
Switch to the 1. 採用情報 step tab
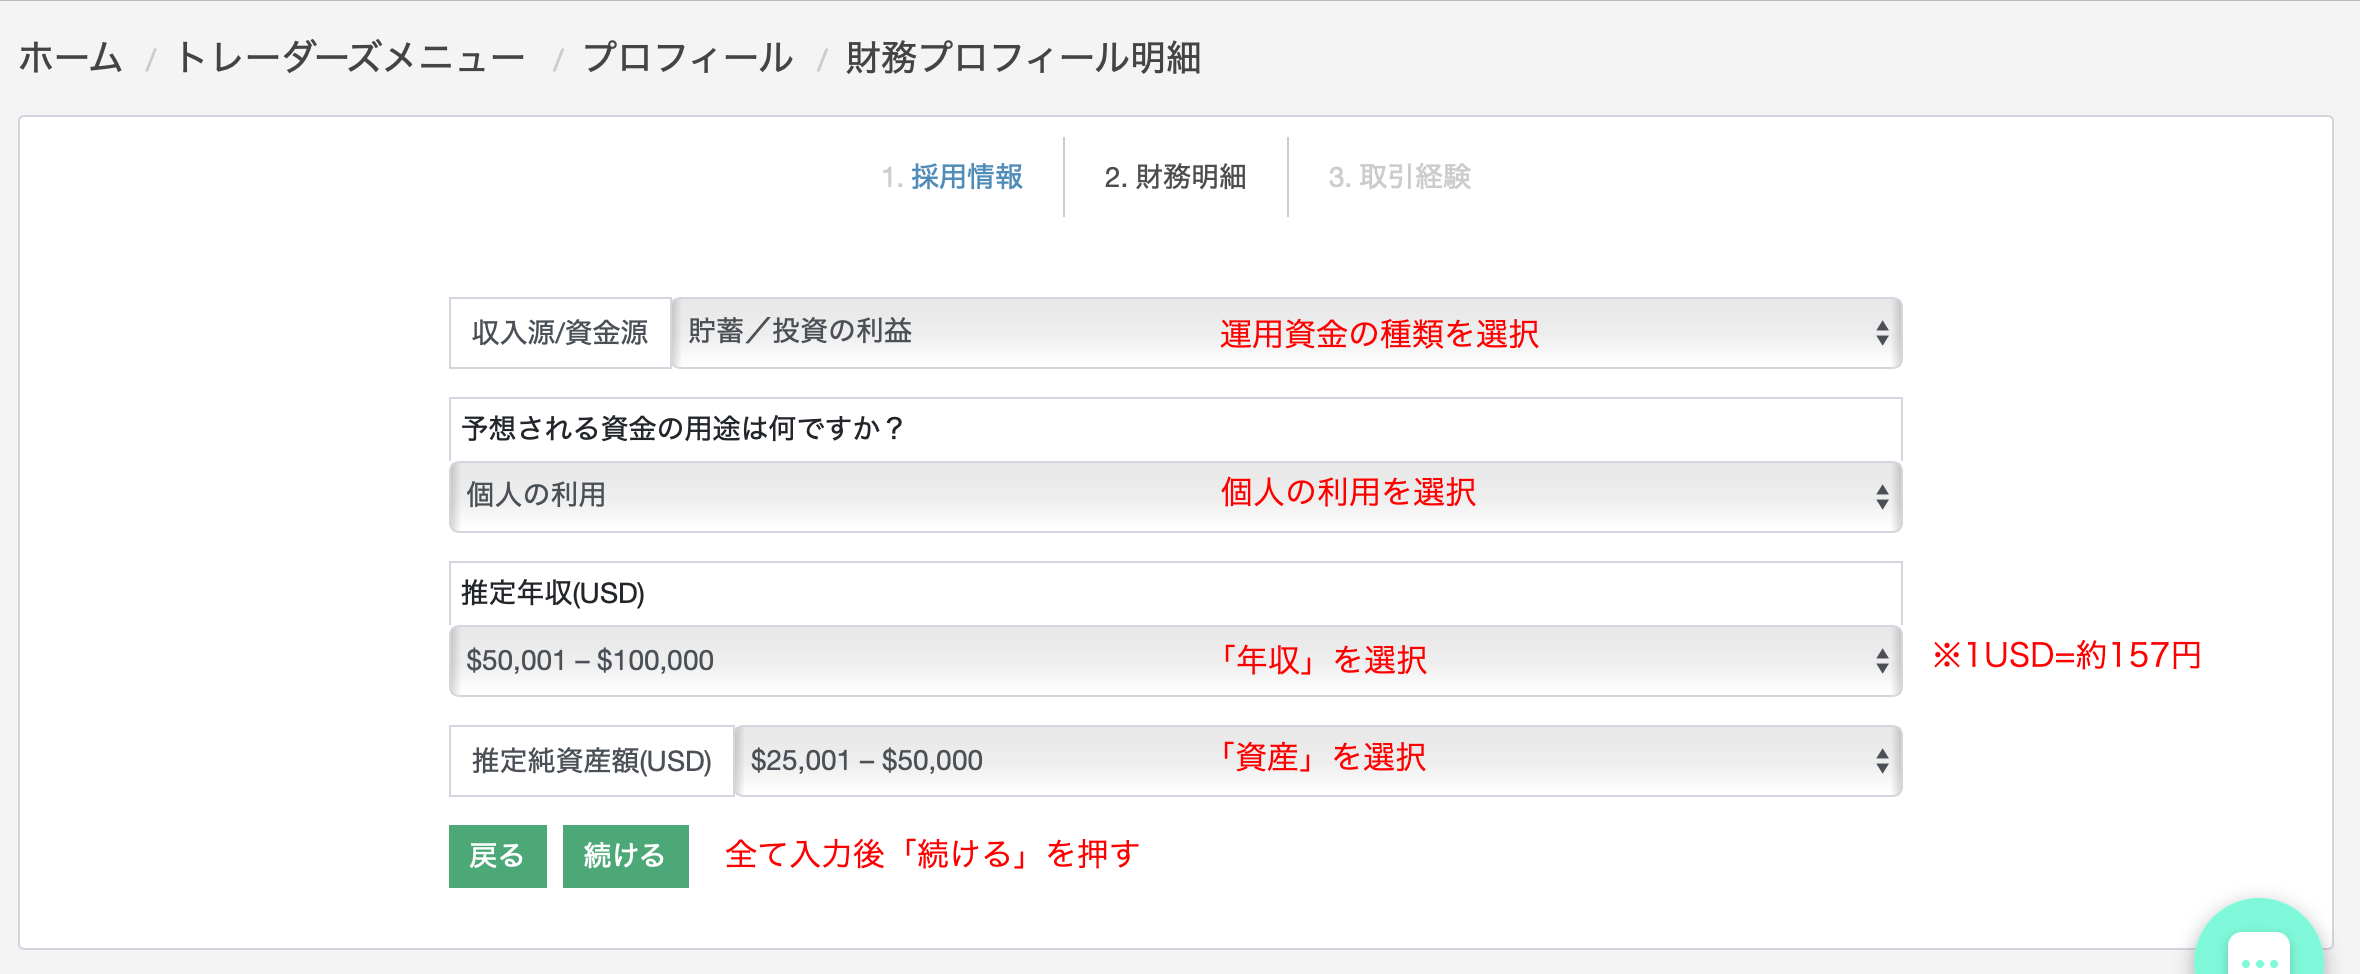952,177
